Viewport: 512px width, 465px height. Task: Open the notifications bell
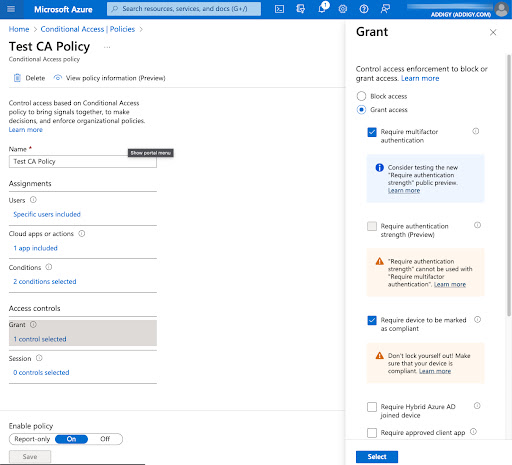tap(322, 9)
